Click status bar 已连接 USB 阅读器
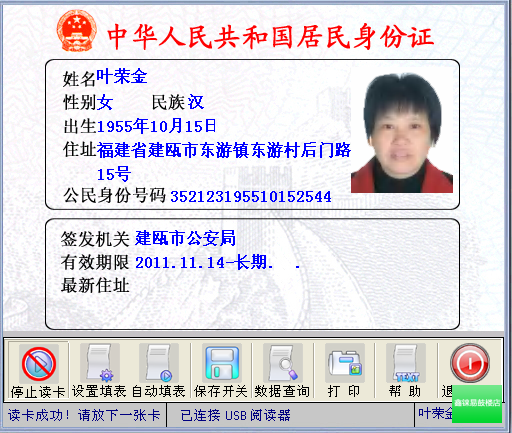The image size is (512, 433). (x=236, y=415)
